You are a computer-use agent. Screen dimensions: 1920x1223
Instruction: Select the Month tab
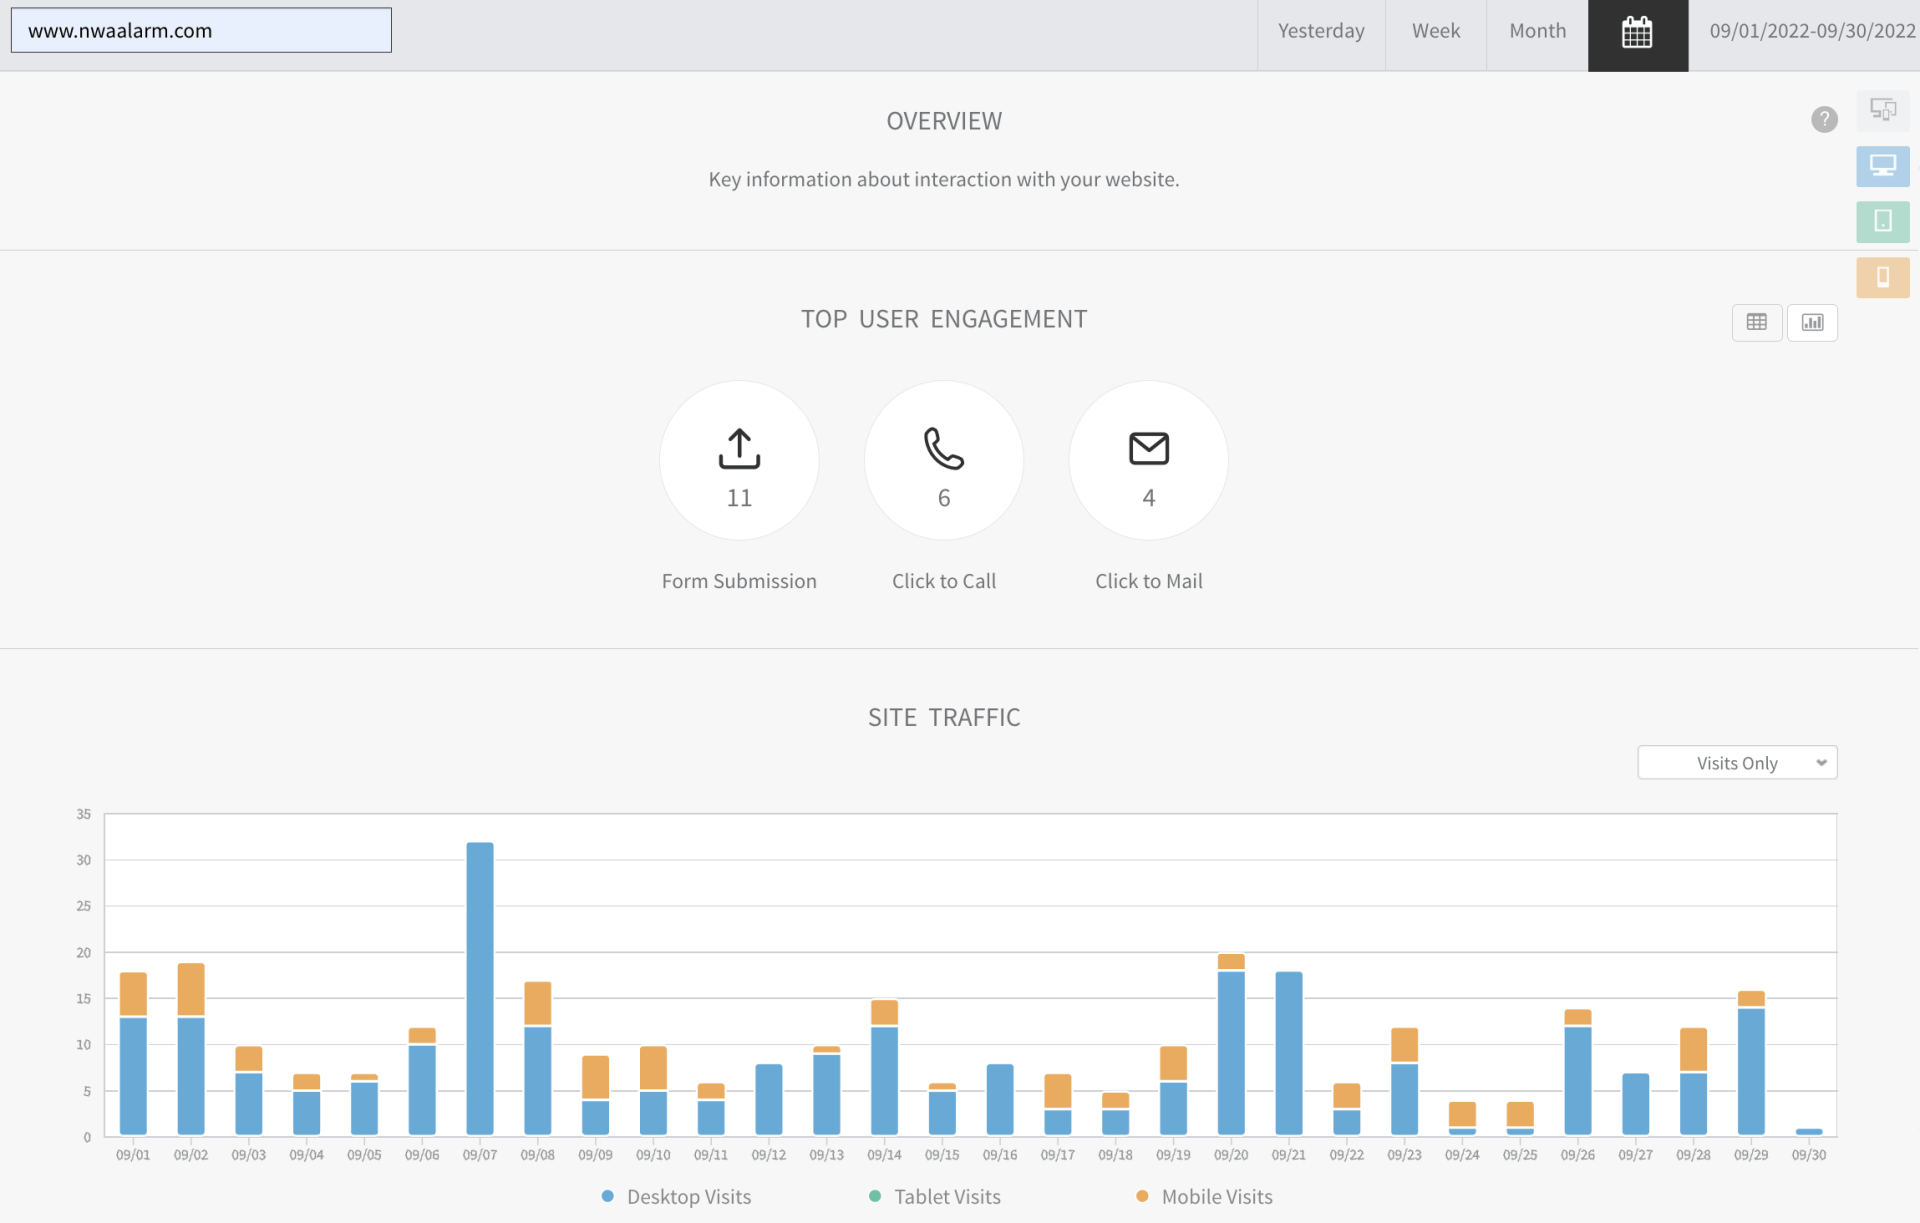click(x=1537, y=31)
